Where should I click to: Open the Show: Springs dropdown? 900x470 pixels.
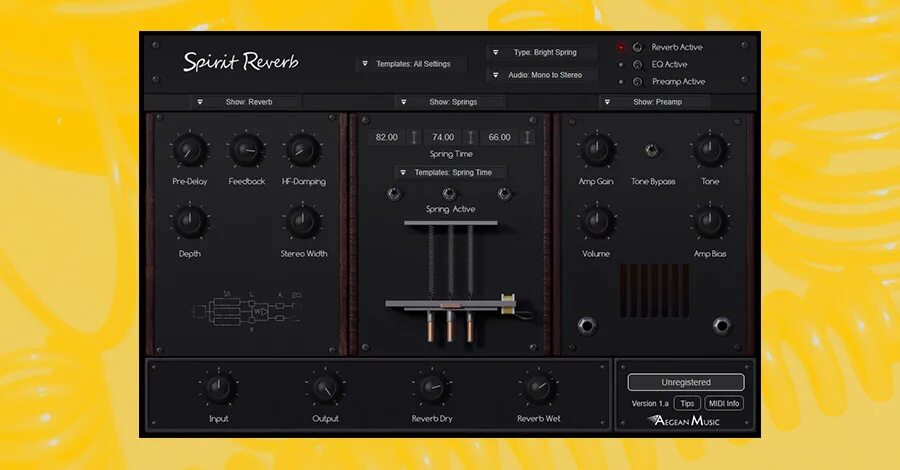click(450, 102)
